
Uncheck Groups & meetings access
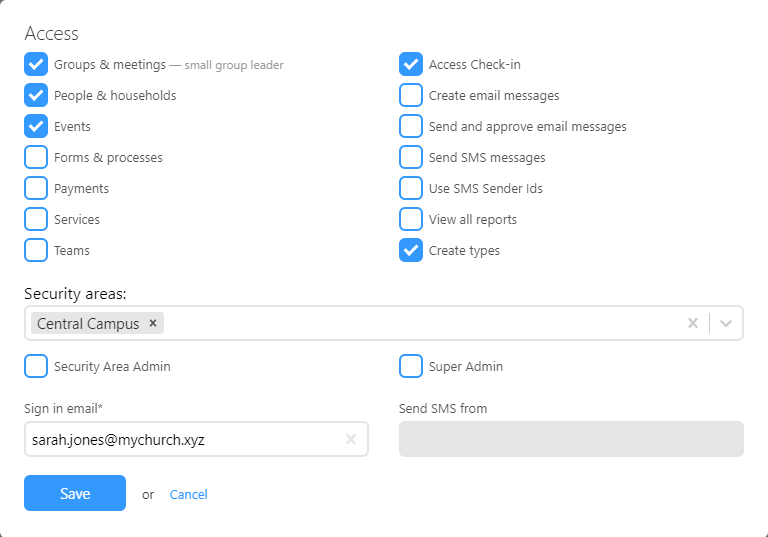(x=36, y=64)
